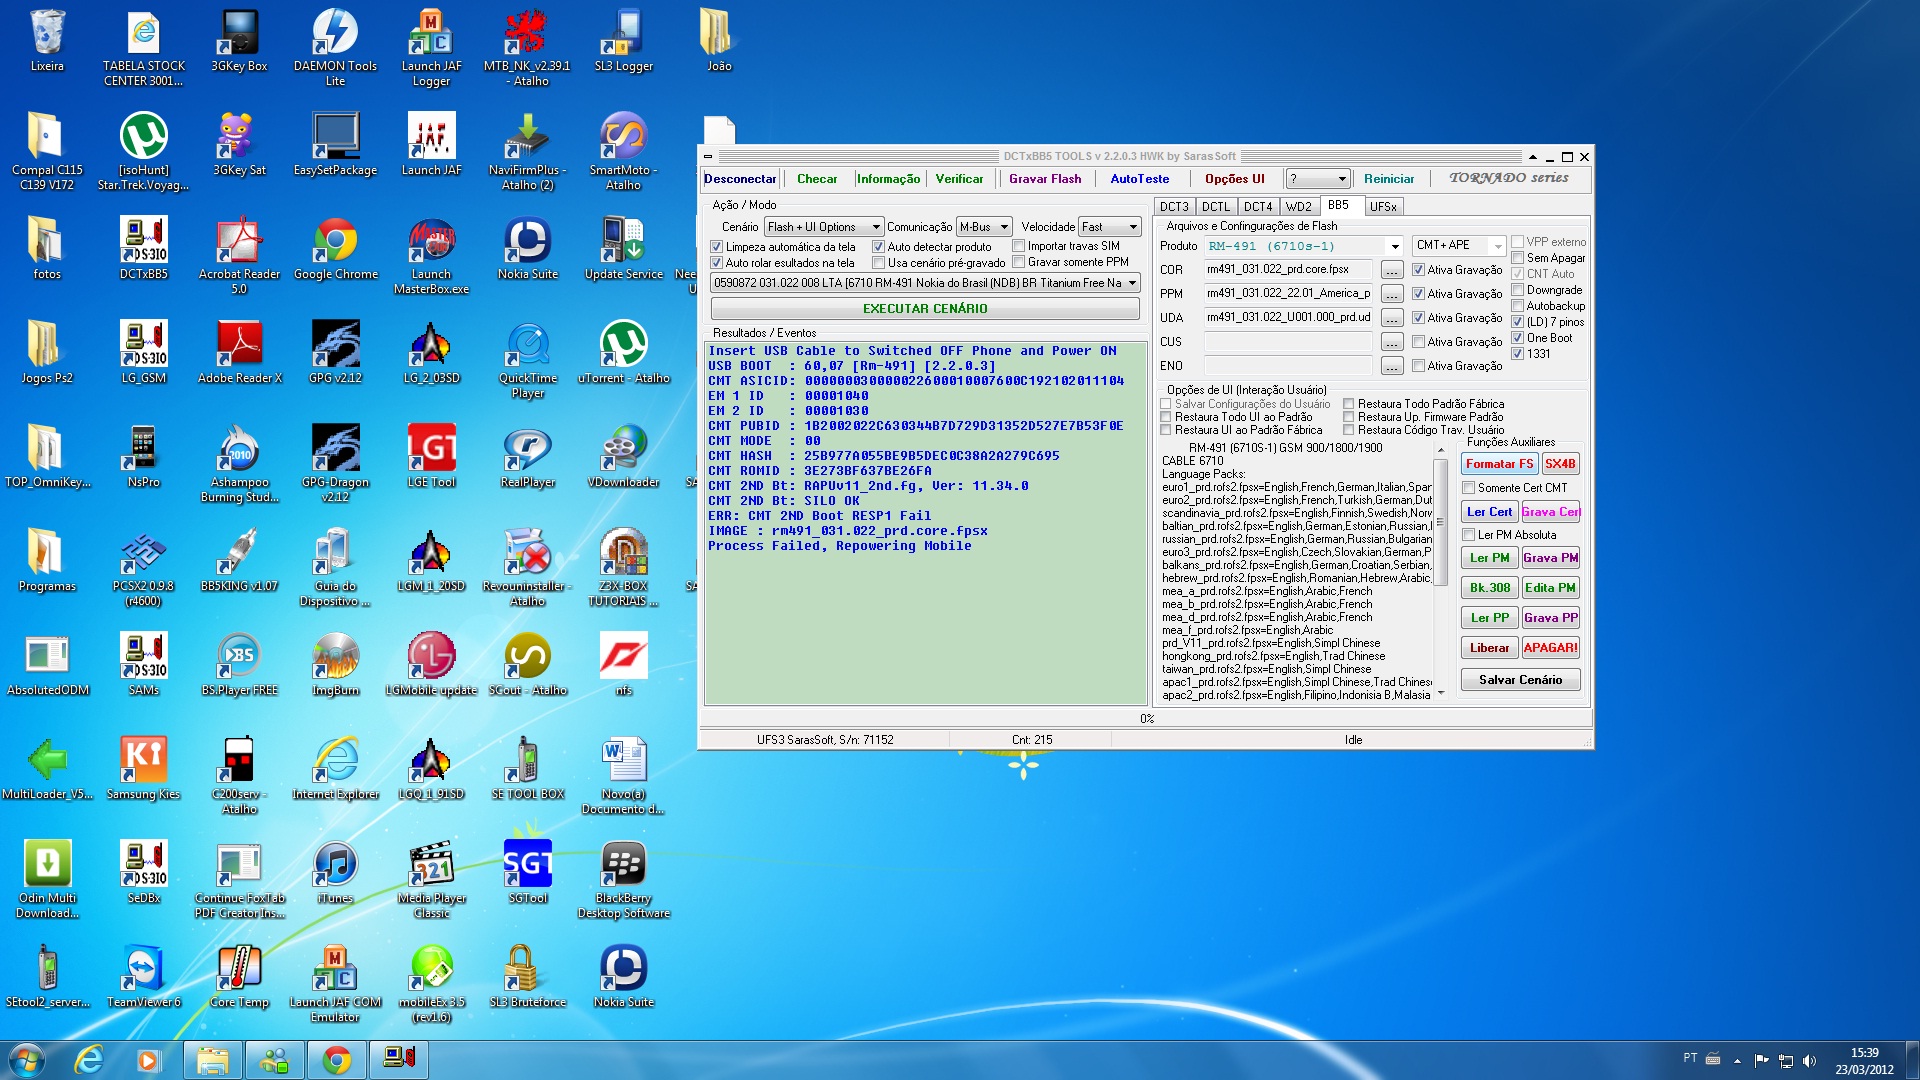Screen dimensions: 1920x1080
Task: Open the ImgBurn desktop icon
Action: click(335, 665)
